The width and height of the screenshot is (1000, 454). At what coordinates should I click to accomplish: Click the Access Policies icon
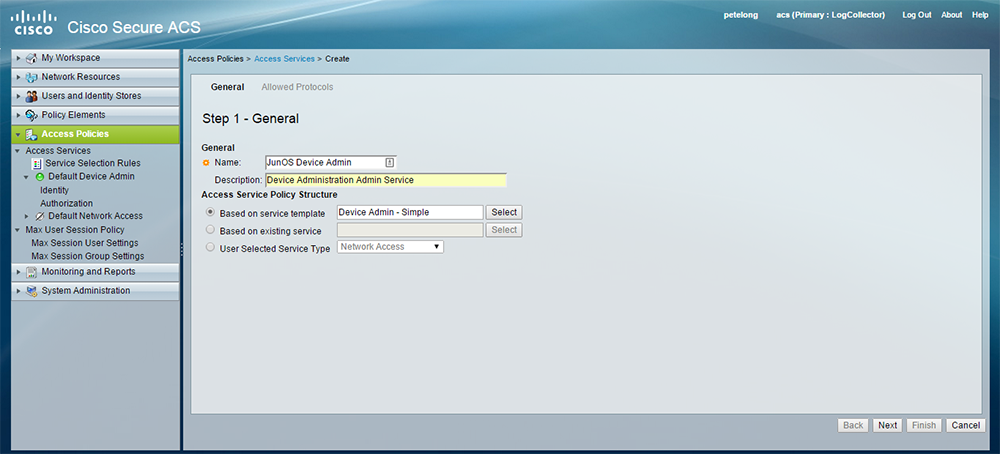[x=31, y=135]
